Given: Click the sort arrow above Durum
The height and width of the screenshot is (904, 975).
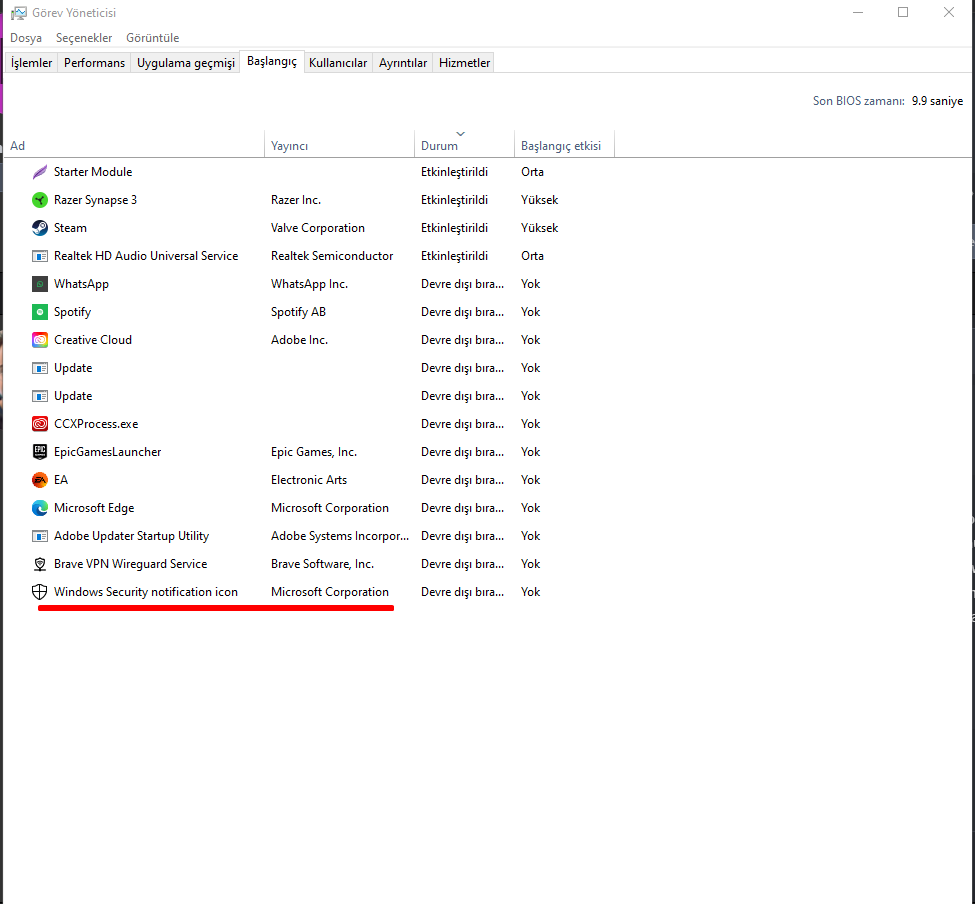Looking at the screenshot, I should [x=460, y=134].
